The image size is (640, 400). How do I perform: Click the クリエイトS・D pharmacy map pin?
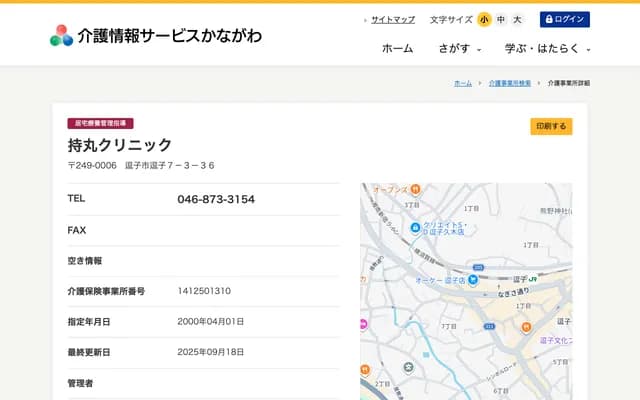(414, 227)
